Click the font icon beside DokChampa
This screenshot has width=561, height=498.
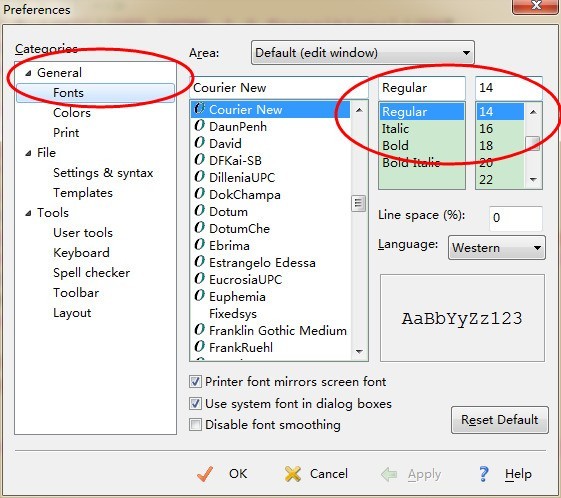[199, 194]
